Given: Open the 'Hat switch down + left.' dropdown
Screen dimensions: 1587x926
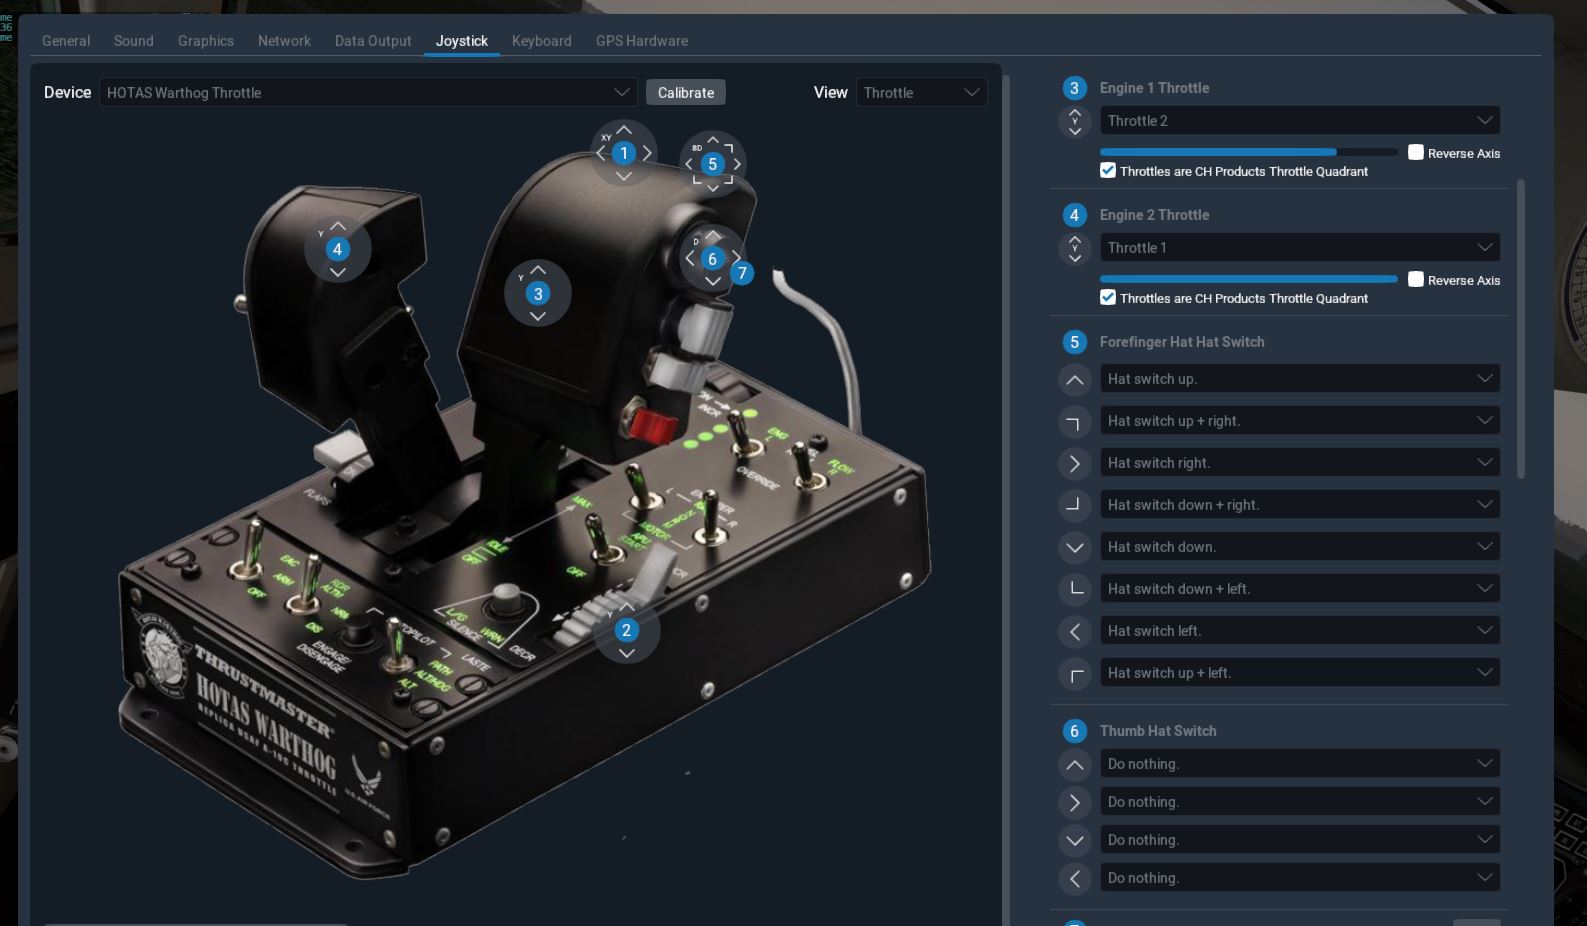Looking at the screenshot, I should click(x=1299, y=589).
